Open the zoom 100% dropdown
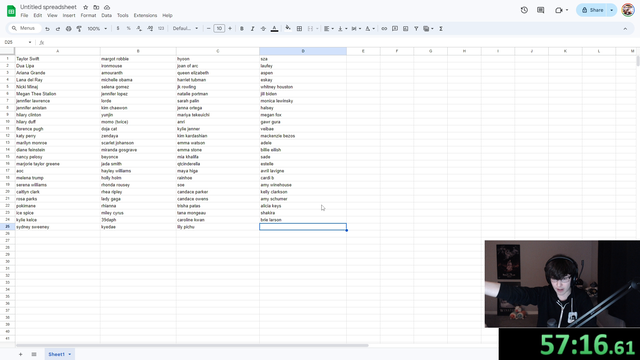640x360 pixels. pyautogui.click(x=97, y=29)
